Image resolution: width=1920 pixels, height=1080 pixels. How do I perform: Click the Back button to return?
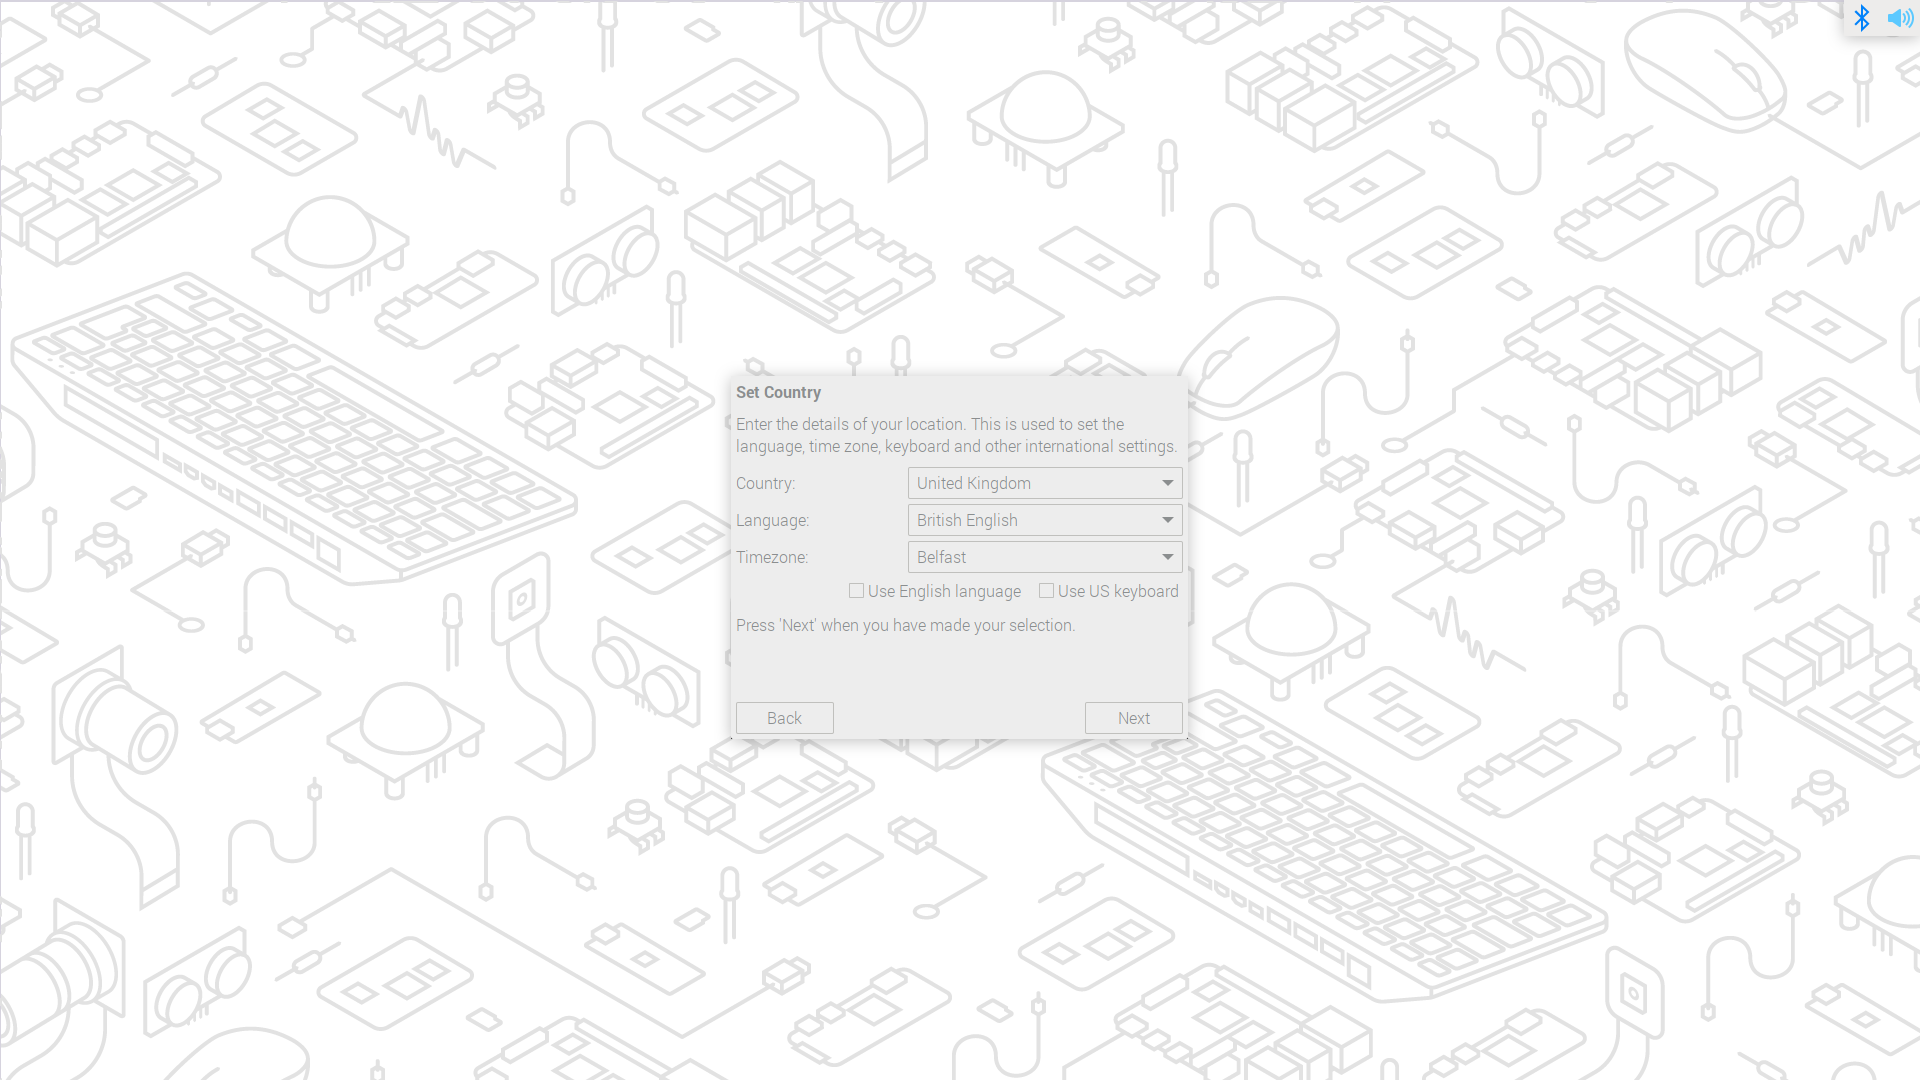[x=785, y=717]
